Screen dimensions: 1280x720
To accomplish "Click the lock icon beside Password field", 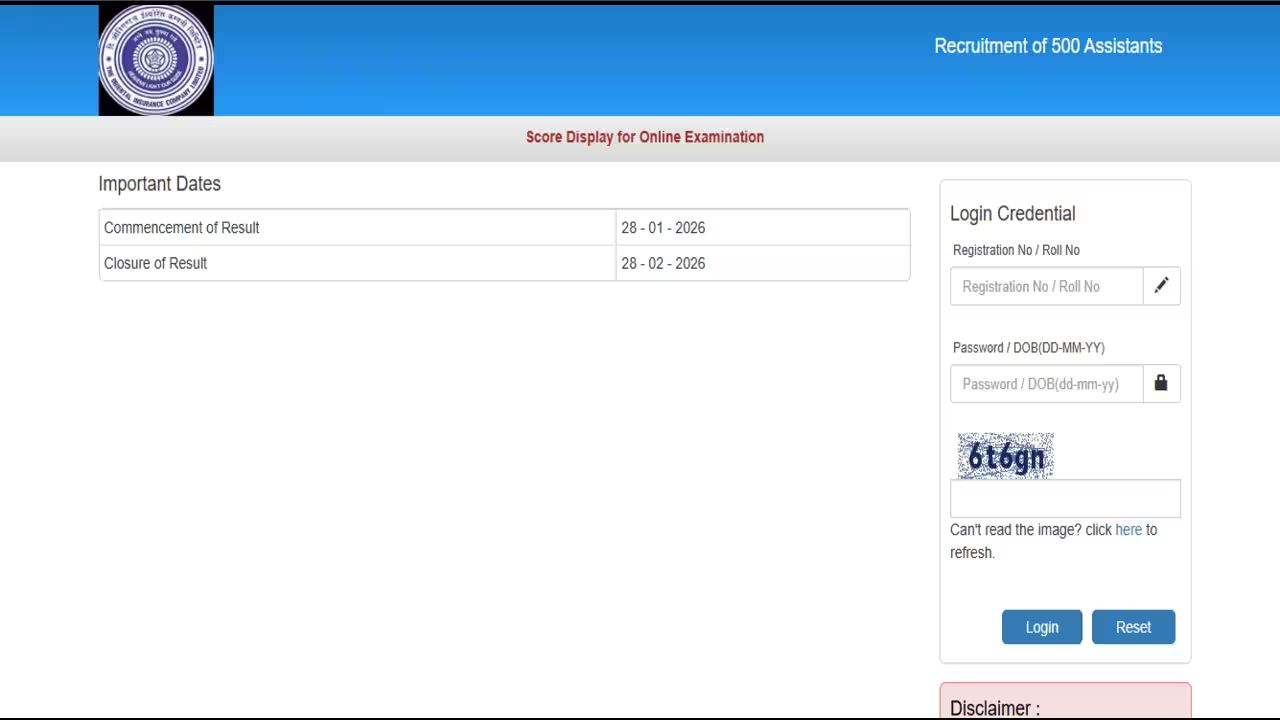I will point(1161,384).
